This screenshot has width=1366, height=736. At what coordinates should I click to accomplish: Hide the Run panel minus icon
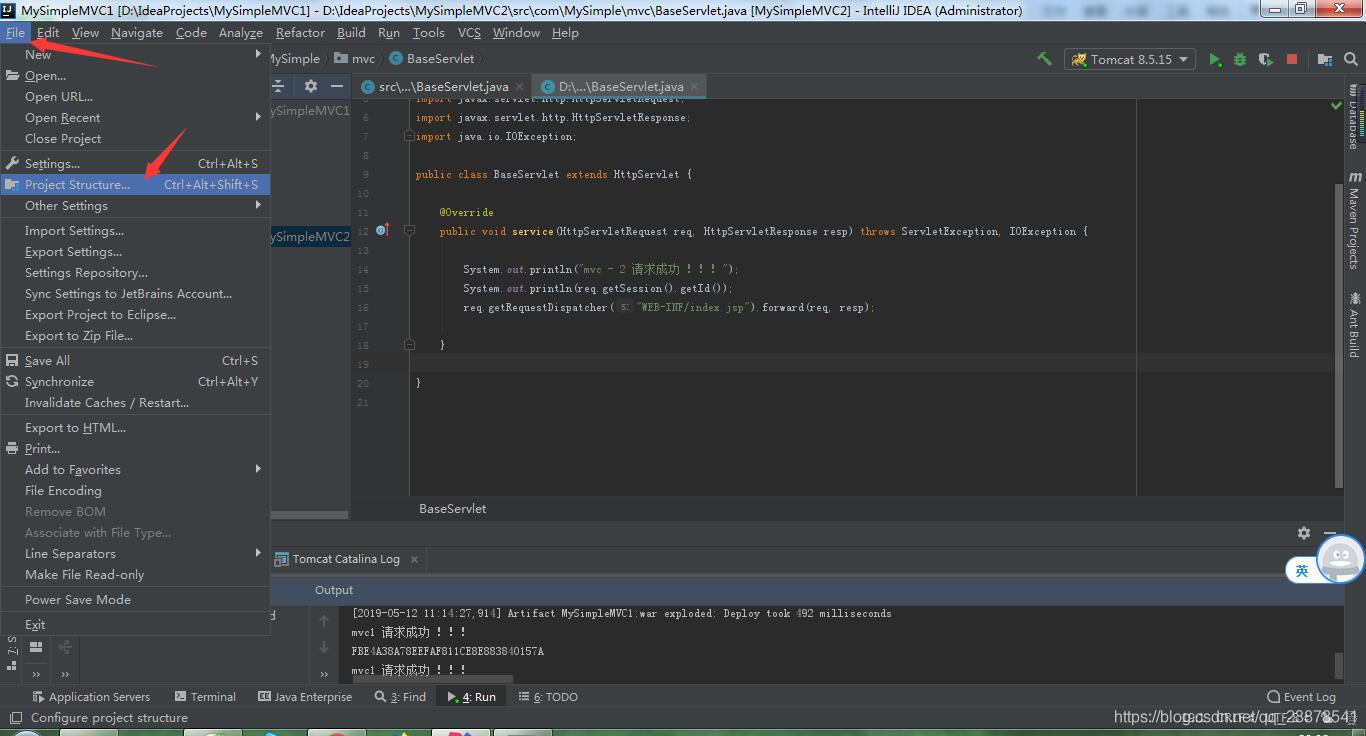[1330, 533]
